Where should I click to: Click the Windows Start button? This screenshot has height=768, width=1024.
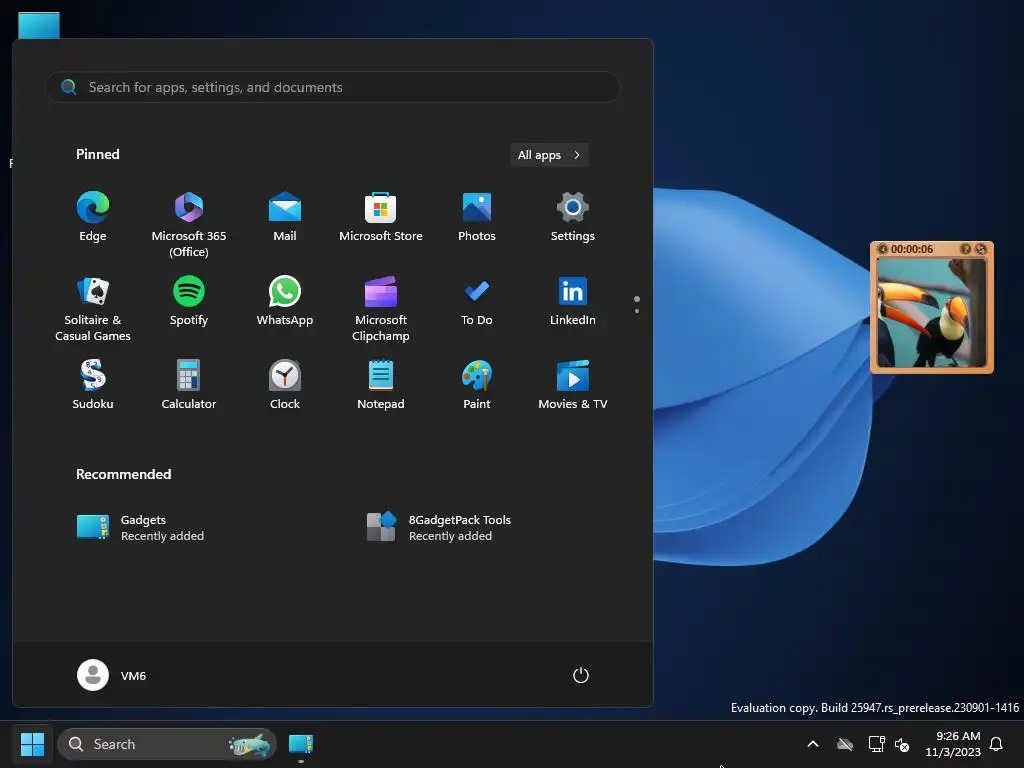pyautogui.click(x=32, y=744)
